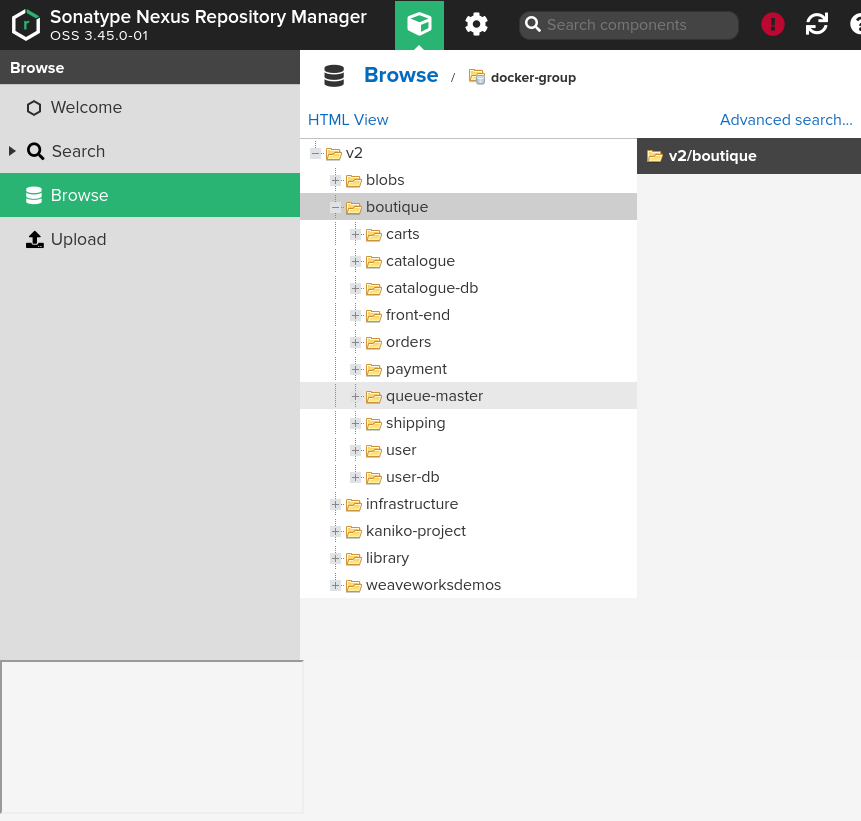The height and width of the screenshot is (821, 861).
Task: Collapse the v2 tree node
Action: [315, 153]
